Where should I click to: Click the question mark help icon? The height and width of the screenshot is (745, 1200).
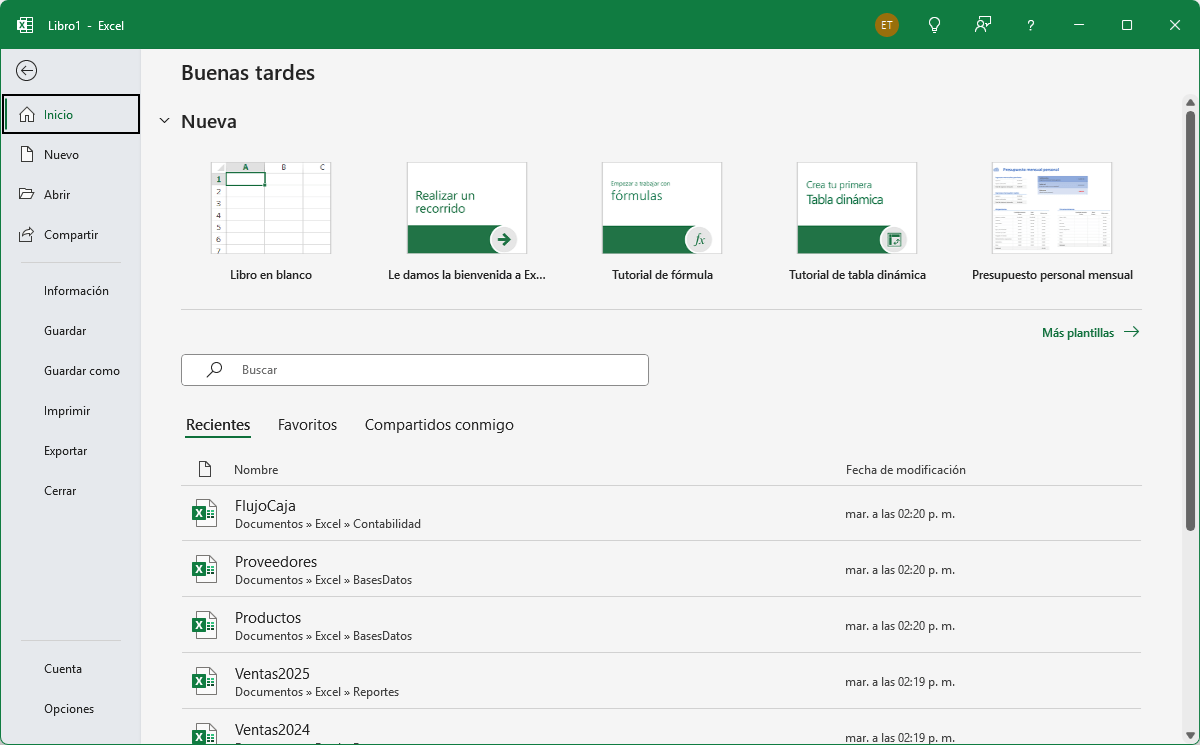coord(1031,25)
